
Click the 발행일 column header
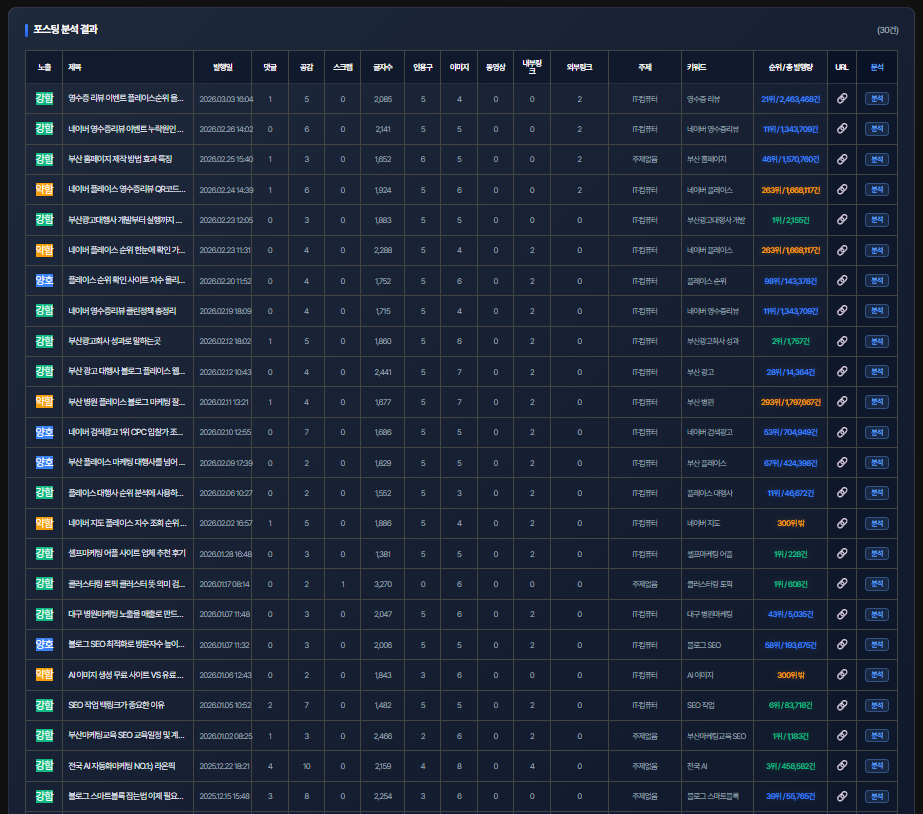[222, 67]
